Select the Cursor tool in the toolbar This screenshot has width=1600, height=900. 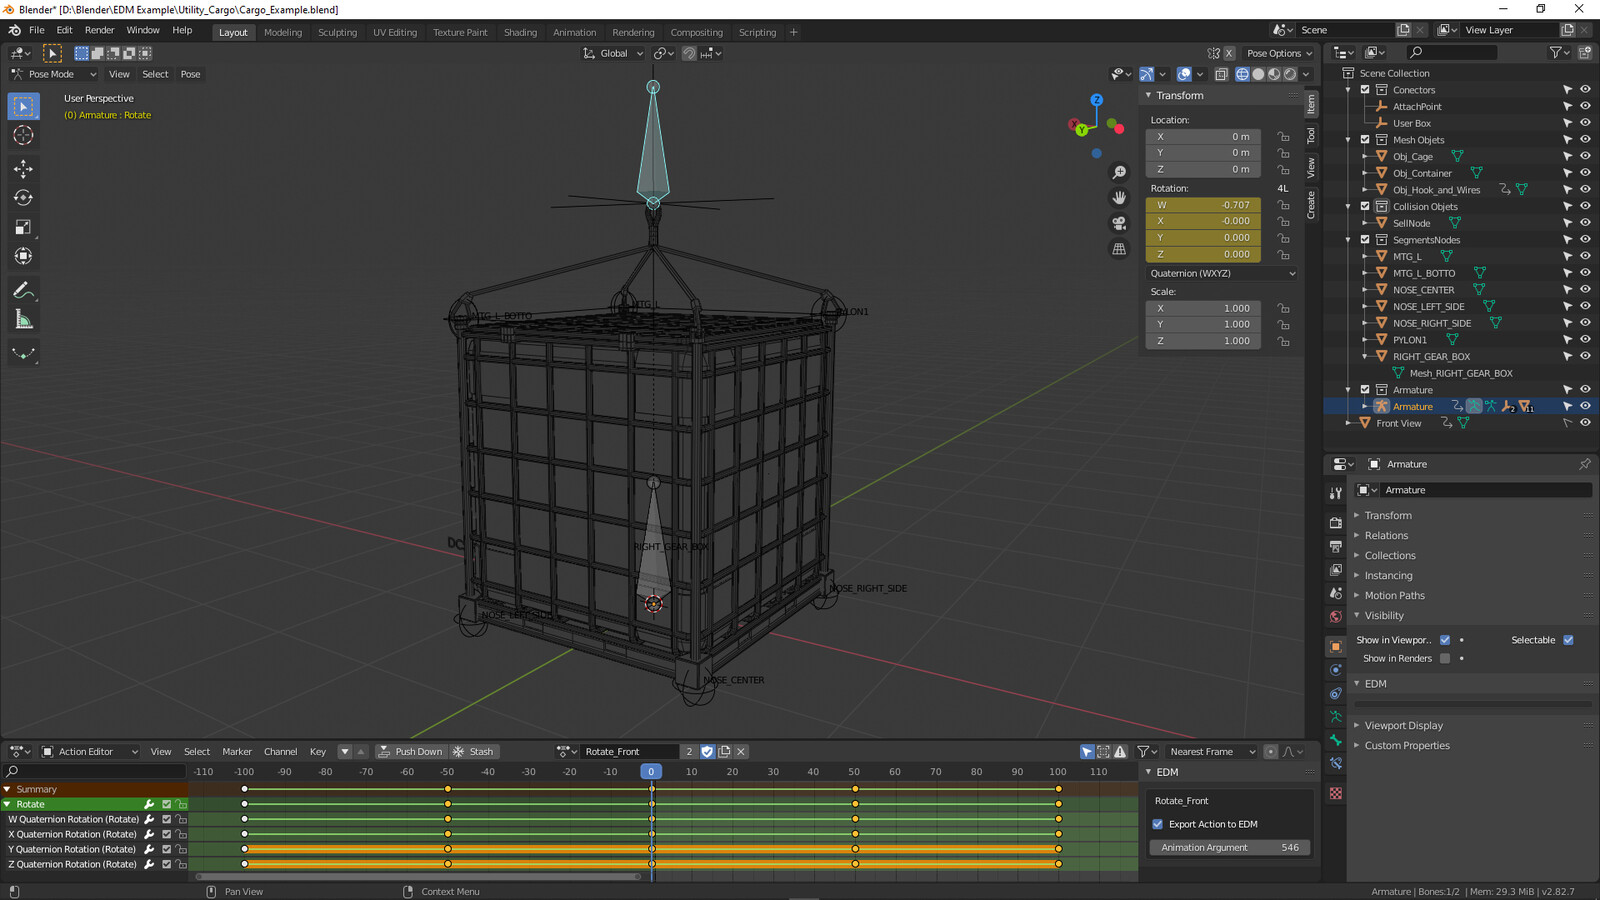click(x=23, y=136)
